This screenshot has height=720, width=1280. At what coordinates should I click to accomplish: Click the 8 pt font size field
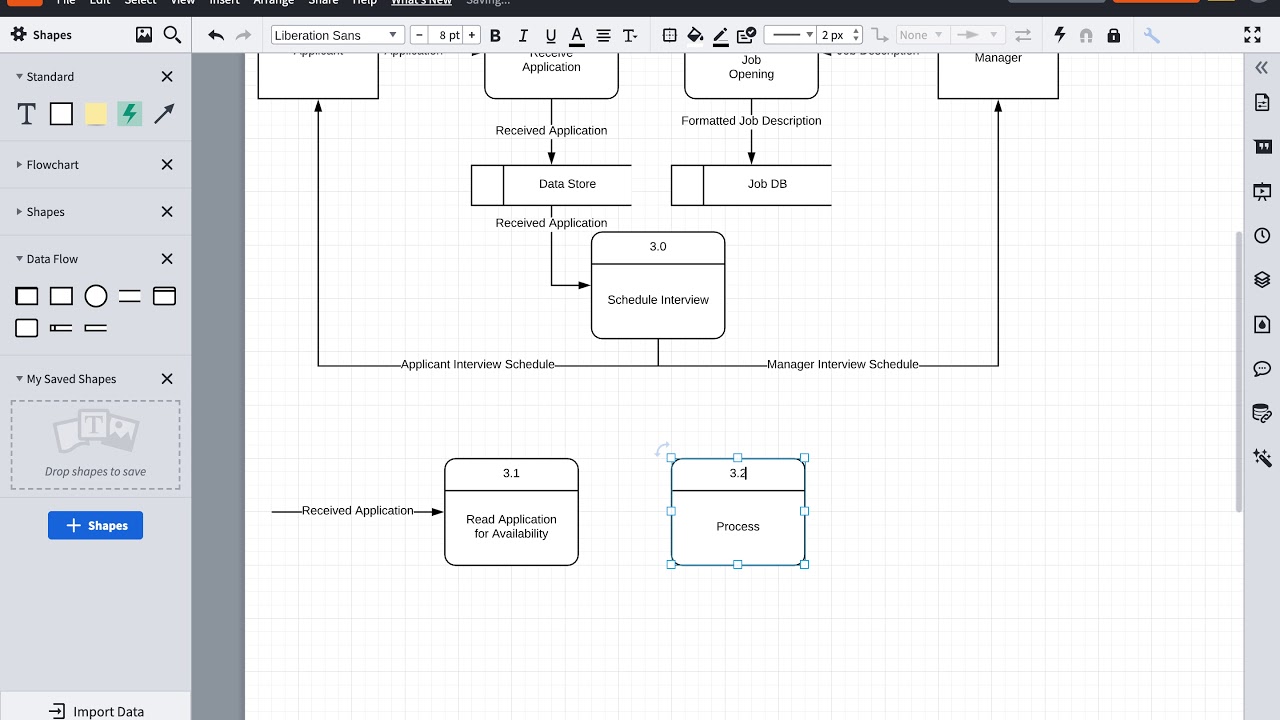click(446, 35)
